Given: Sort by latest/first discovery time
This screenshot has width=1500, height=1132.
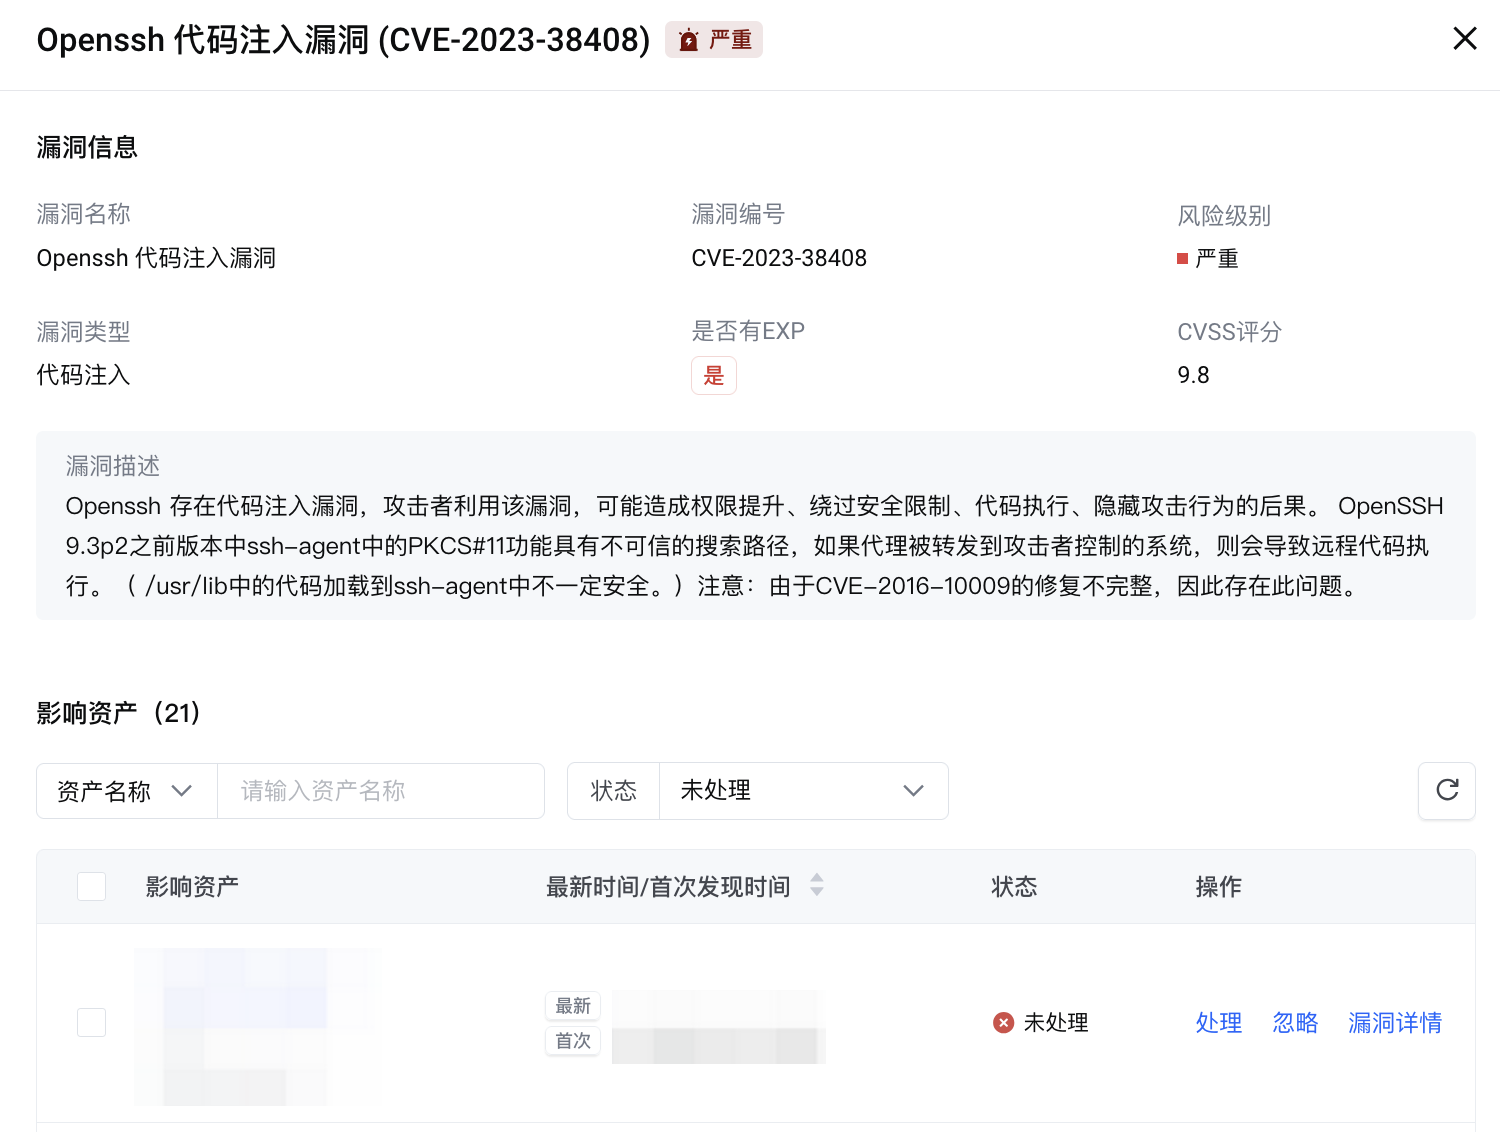Looking at the screenshot, I should [x=817, y=885].
